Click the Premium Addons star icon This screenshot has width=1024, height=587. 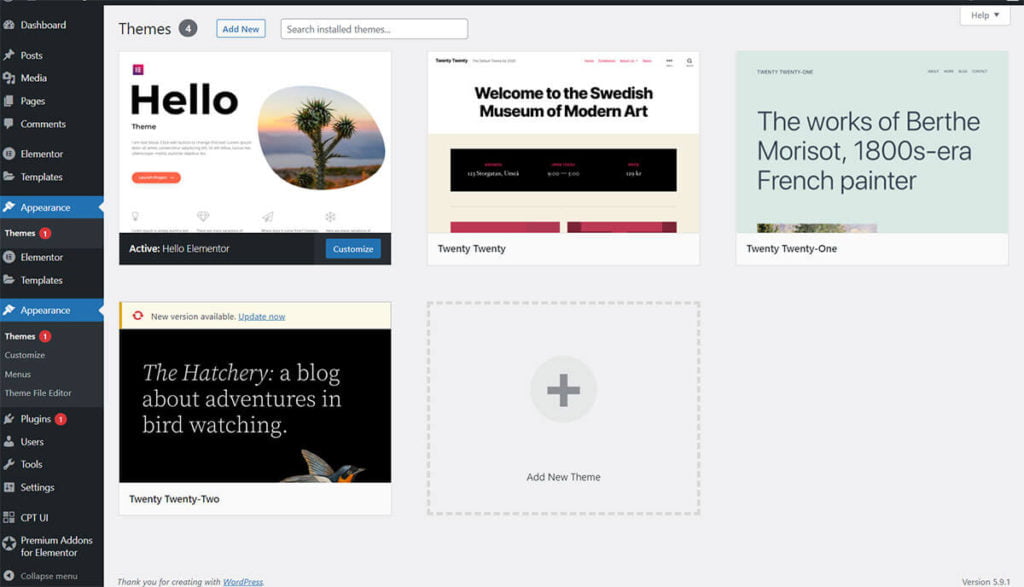(9, 543)
